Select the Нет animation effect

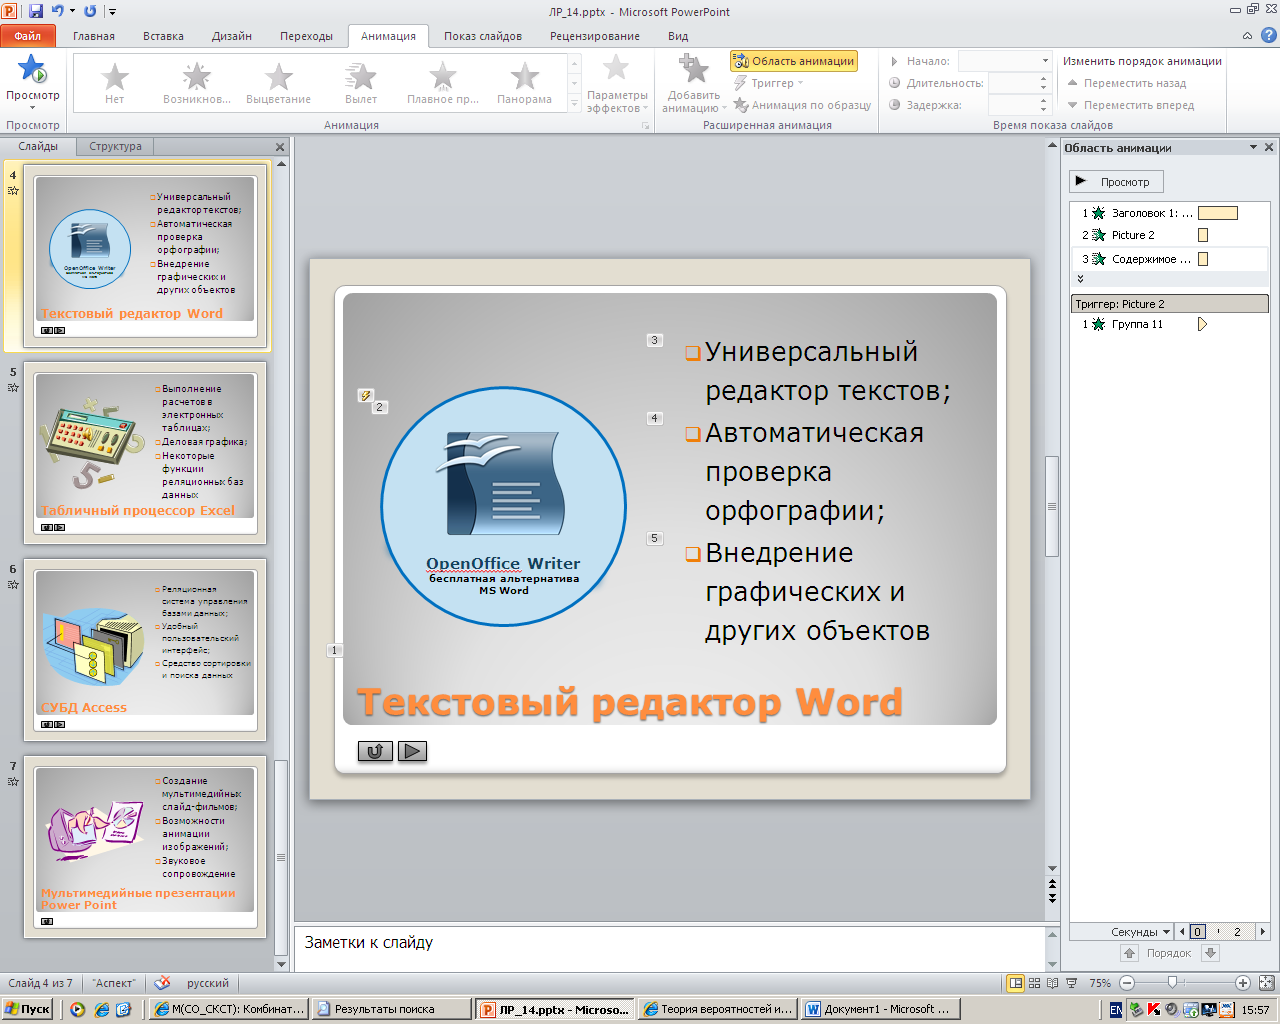[115, 81]
